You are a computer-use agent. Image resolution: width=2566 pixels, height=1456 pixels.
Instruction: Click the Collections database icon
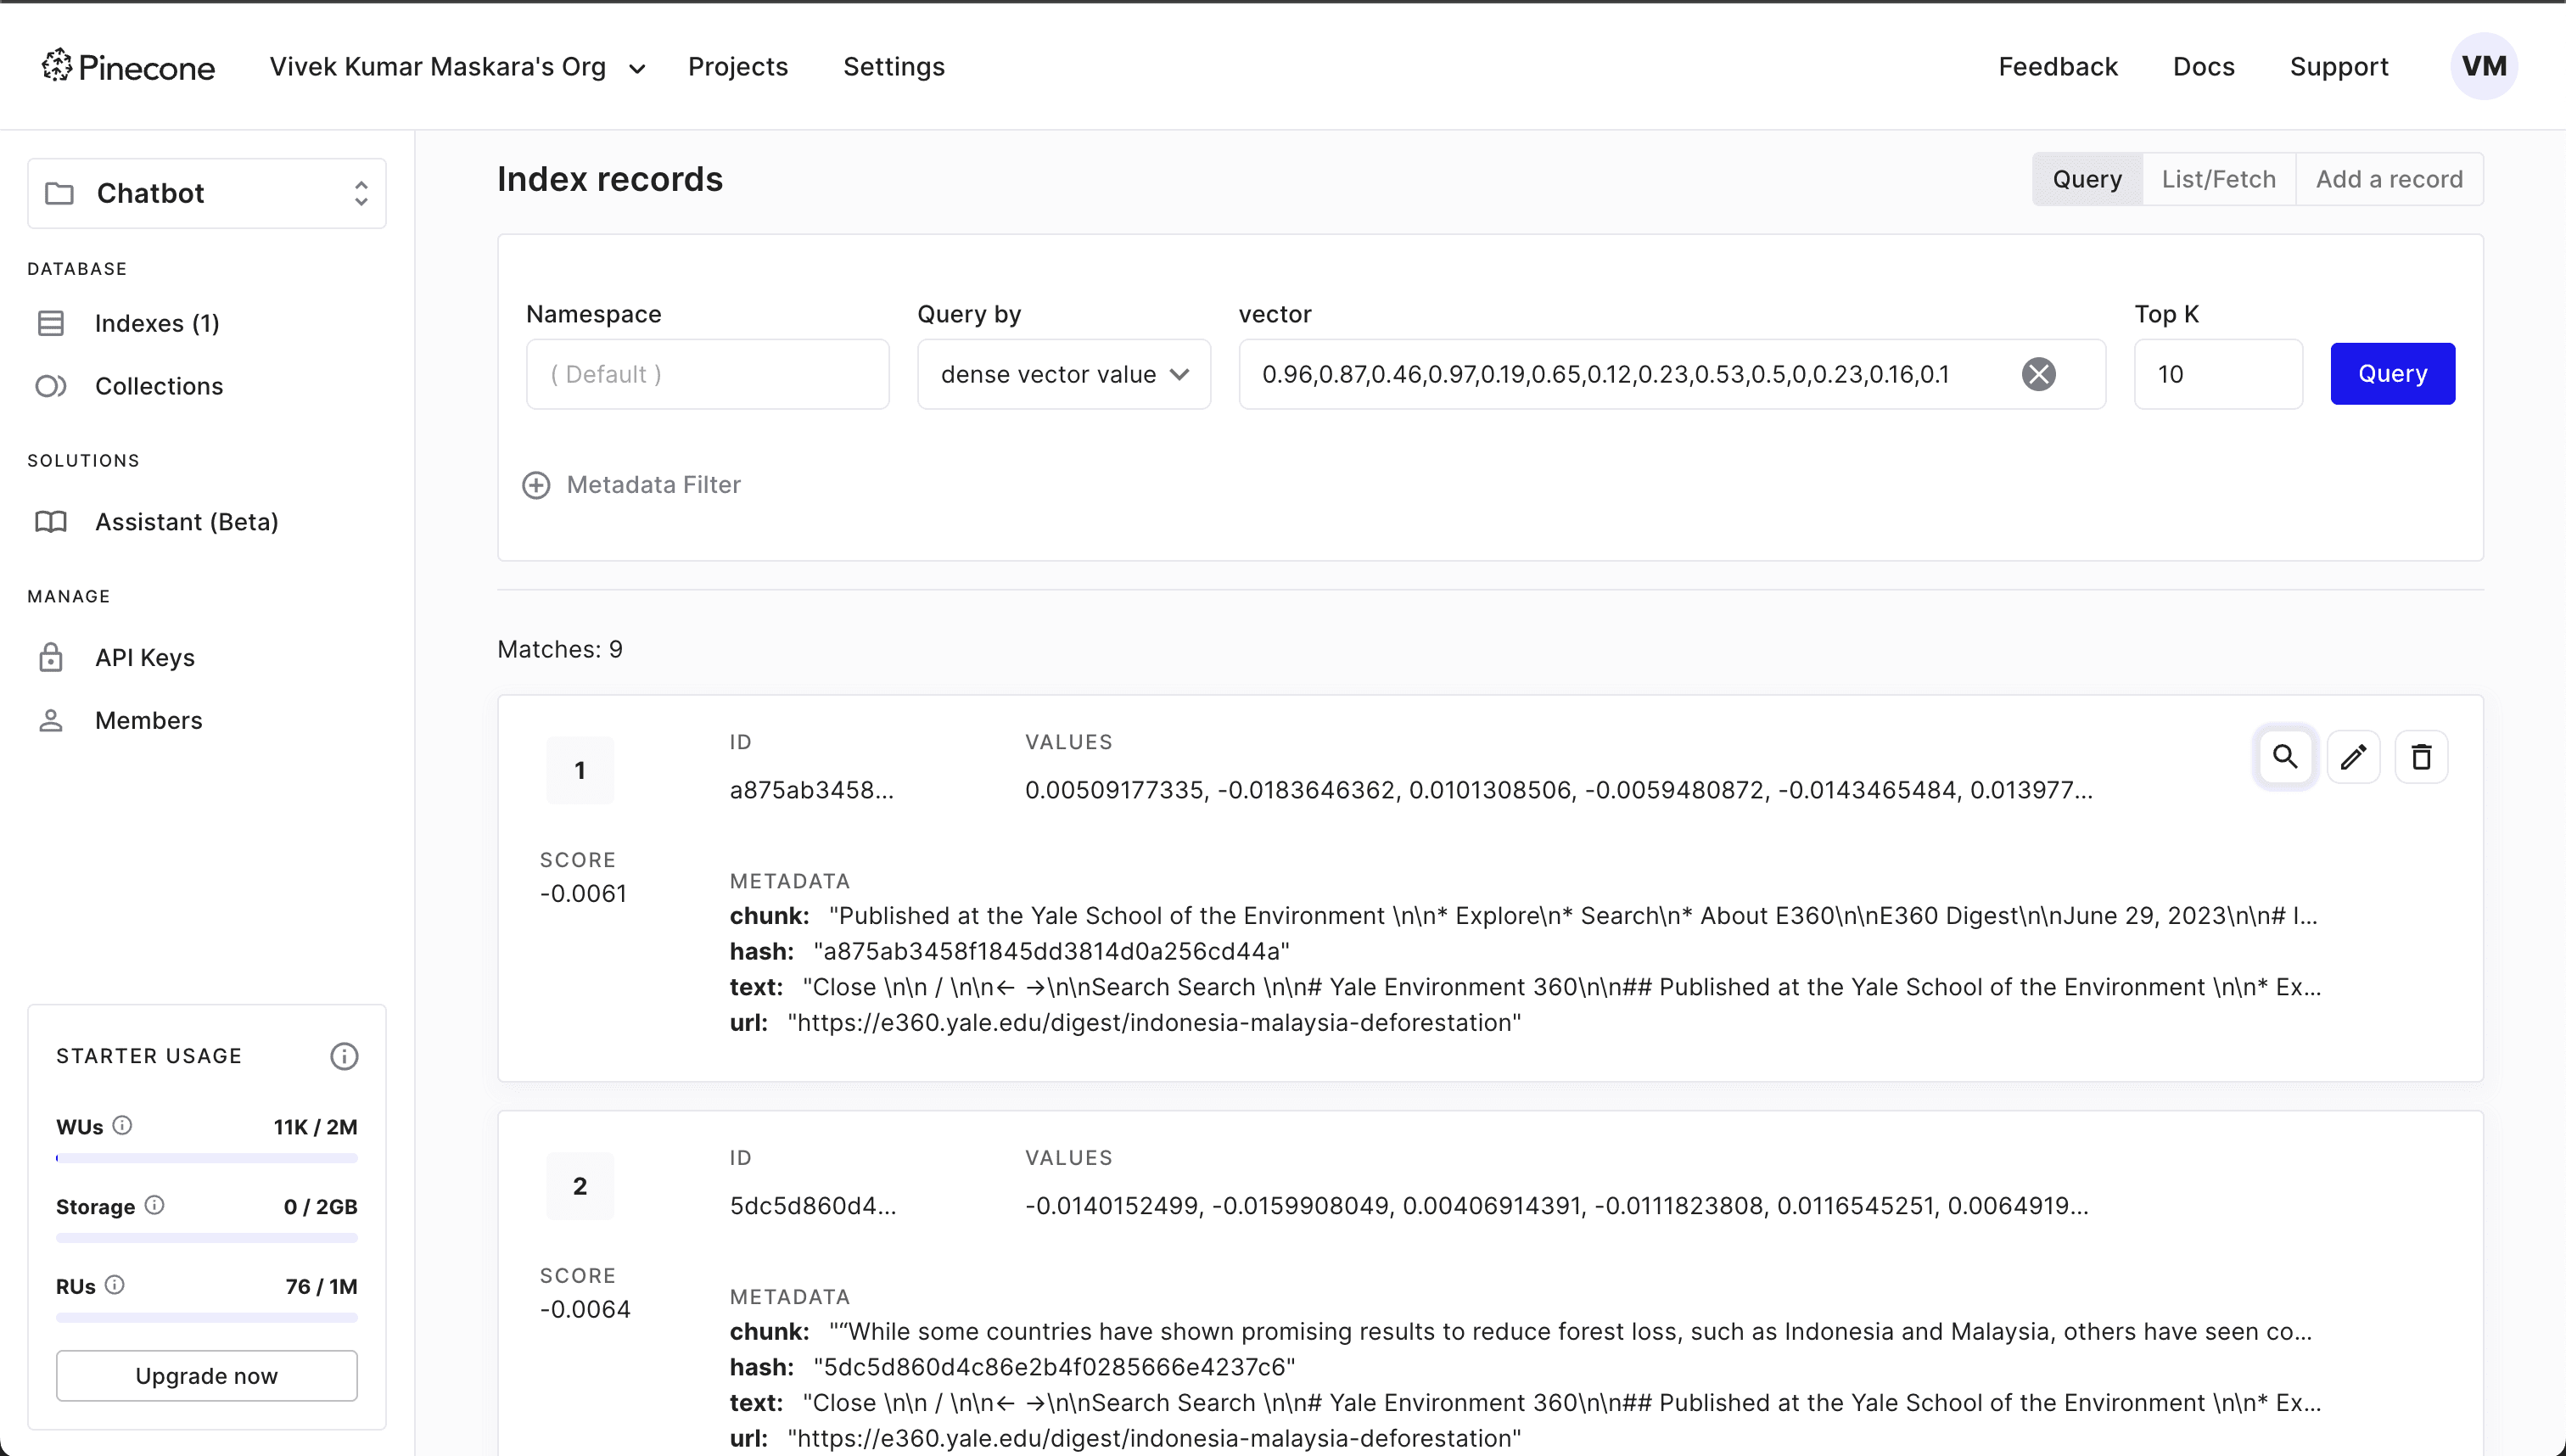(x=51, y=384)
